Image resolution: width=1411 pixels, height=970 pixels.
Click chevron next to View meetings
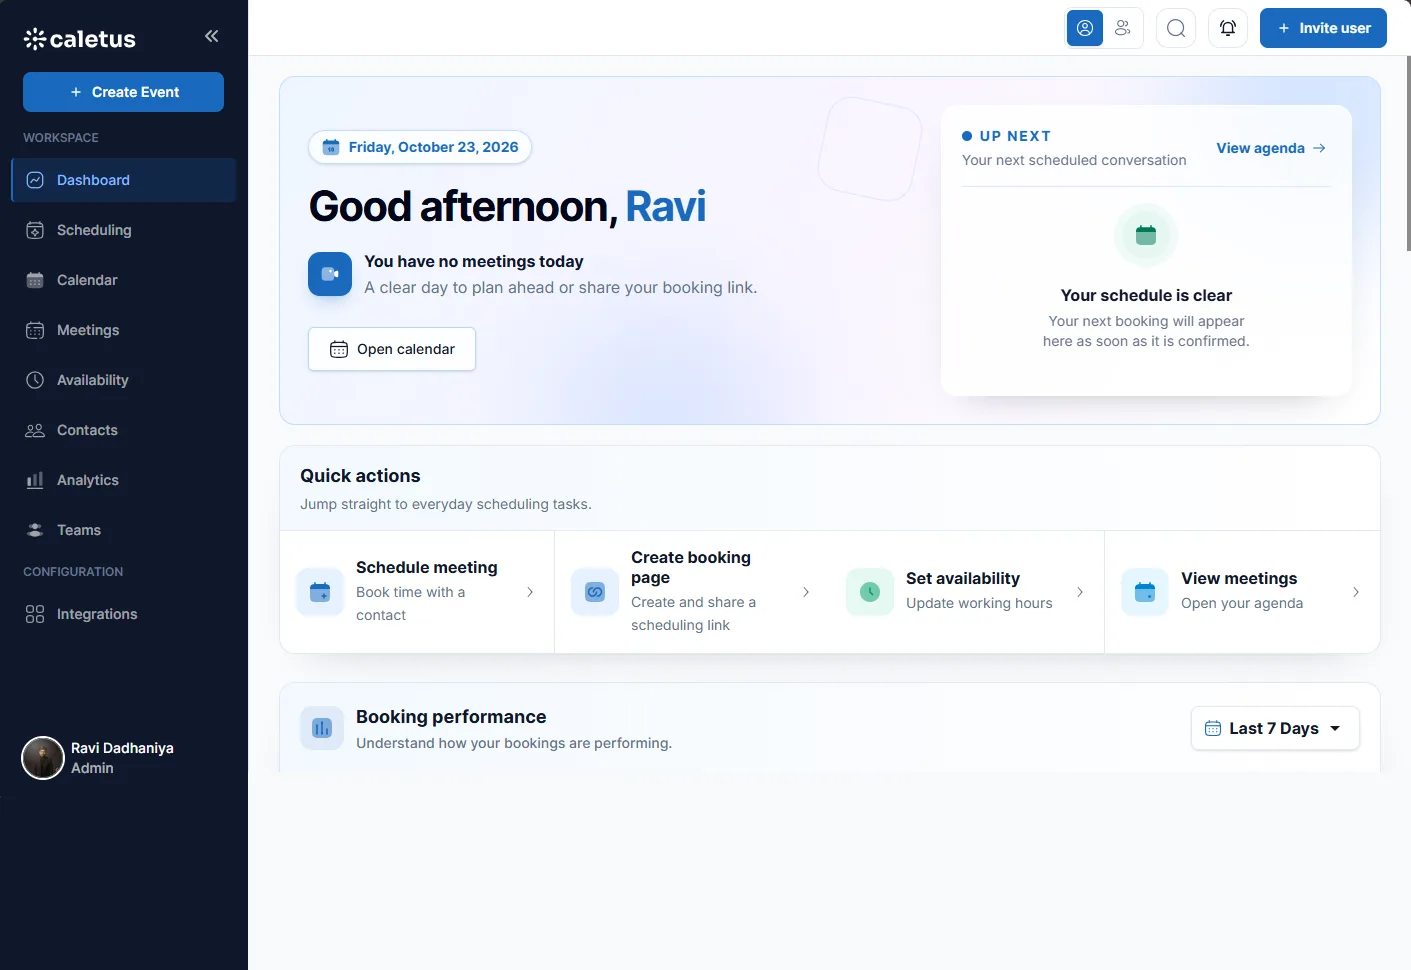1356,592
